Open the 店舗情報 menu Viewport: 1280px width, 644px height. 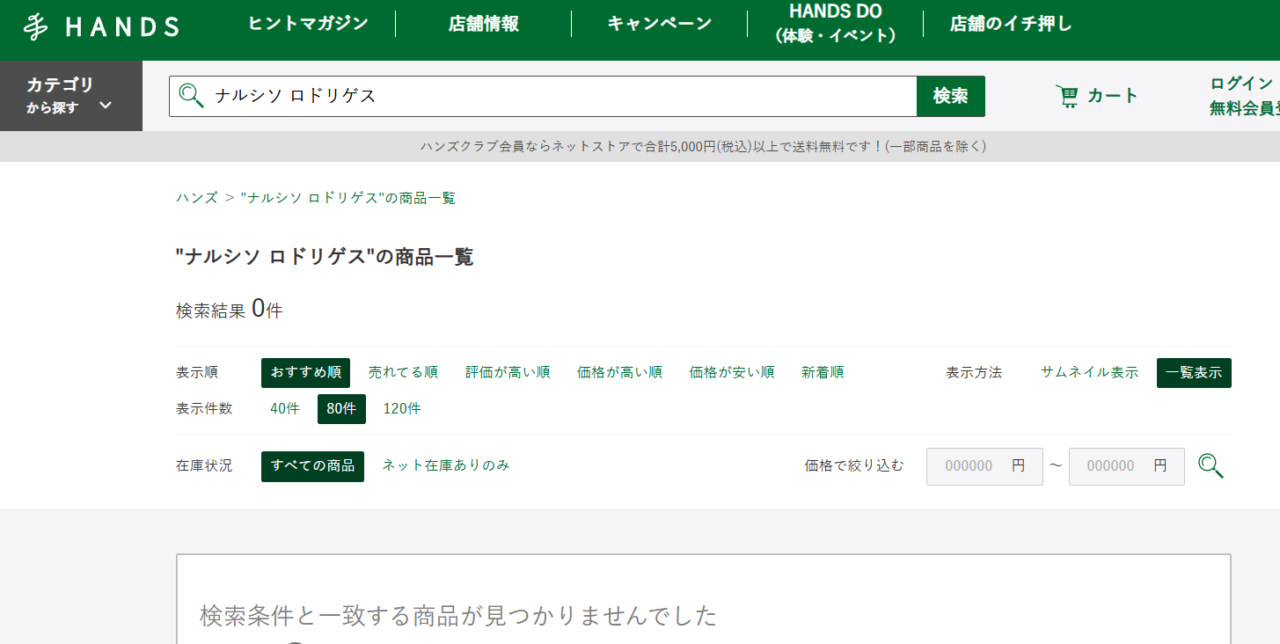[483, 24]
